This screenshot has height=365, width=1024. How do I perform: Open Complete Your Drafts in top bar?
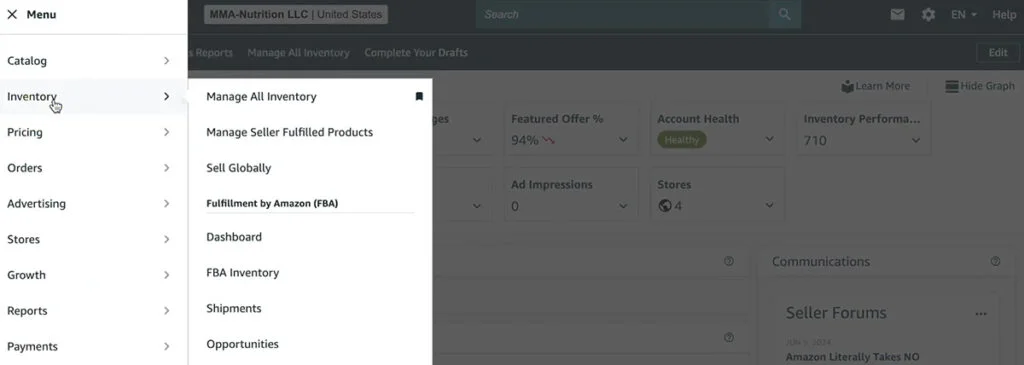pyautogui.click(x=416, y=53)
